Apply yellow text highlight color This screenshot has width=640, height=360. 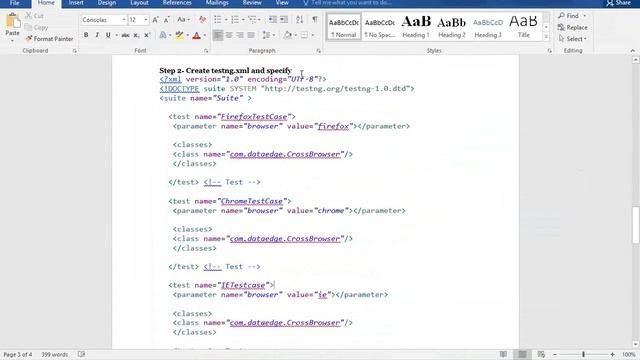pyautogui.click(x=179, y=35)
